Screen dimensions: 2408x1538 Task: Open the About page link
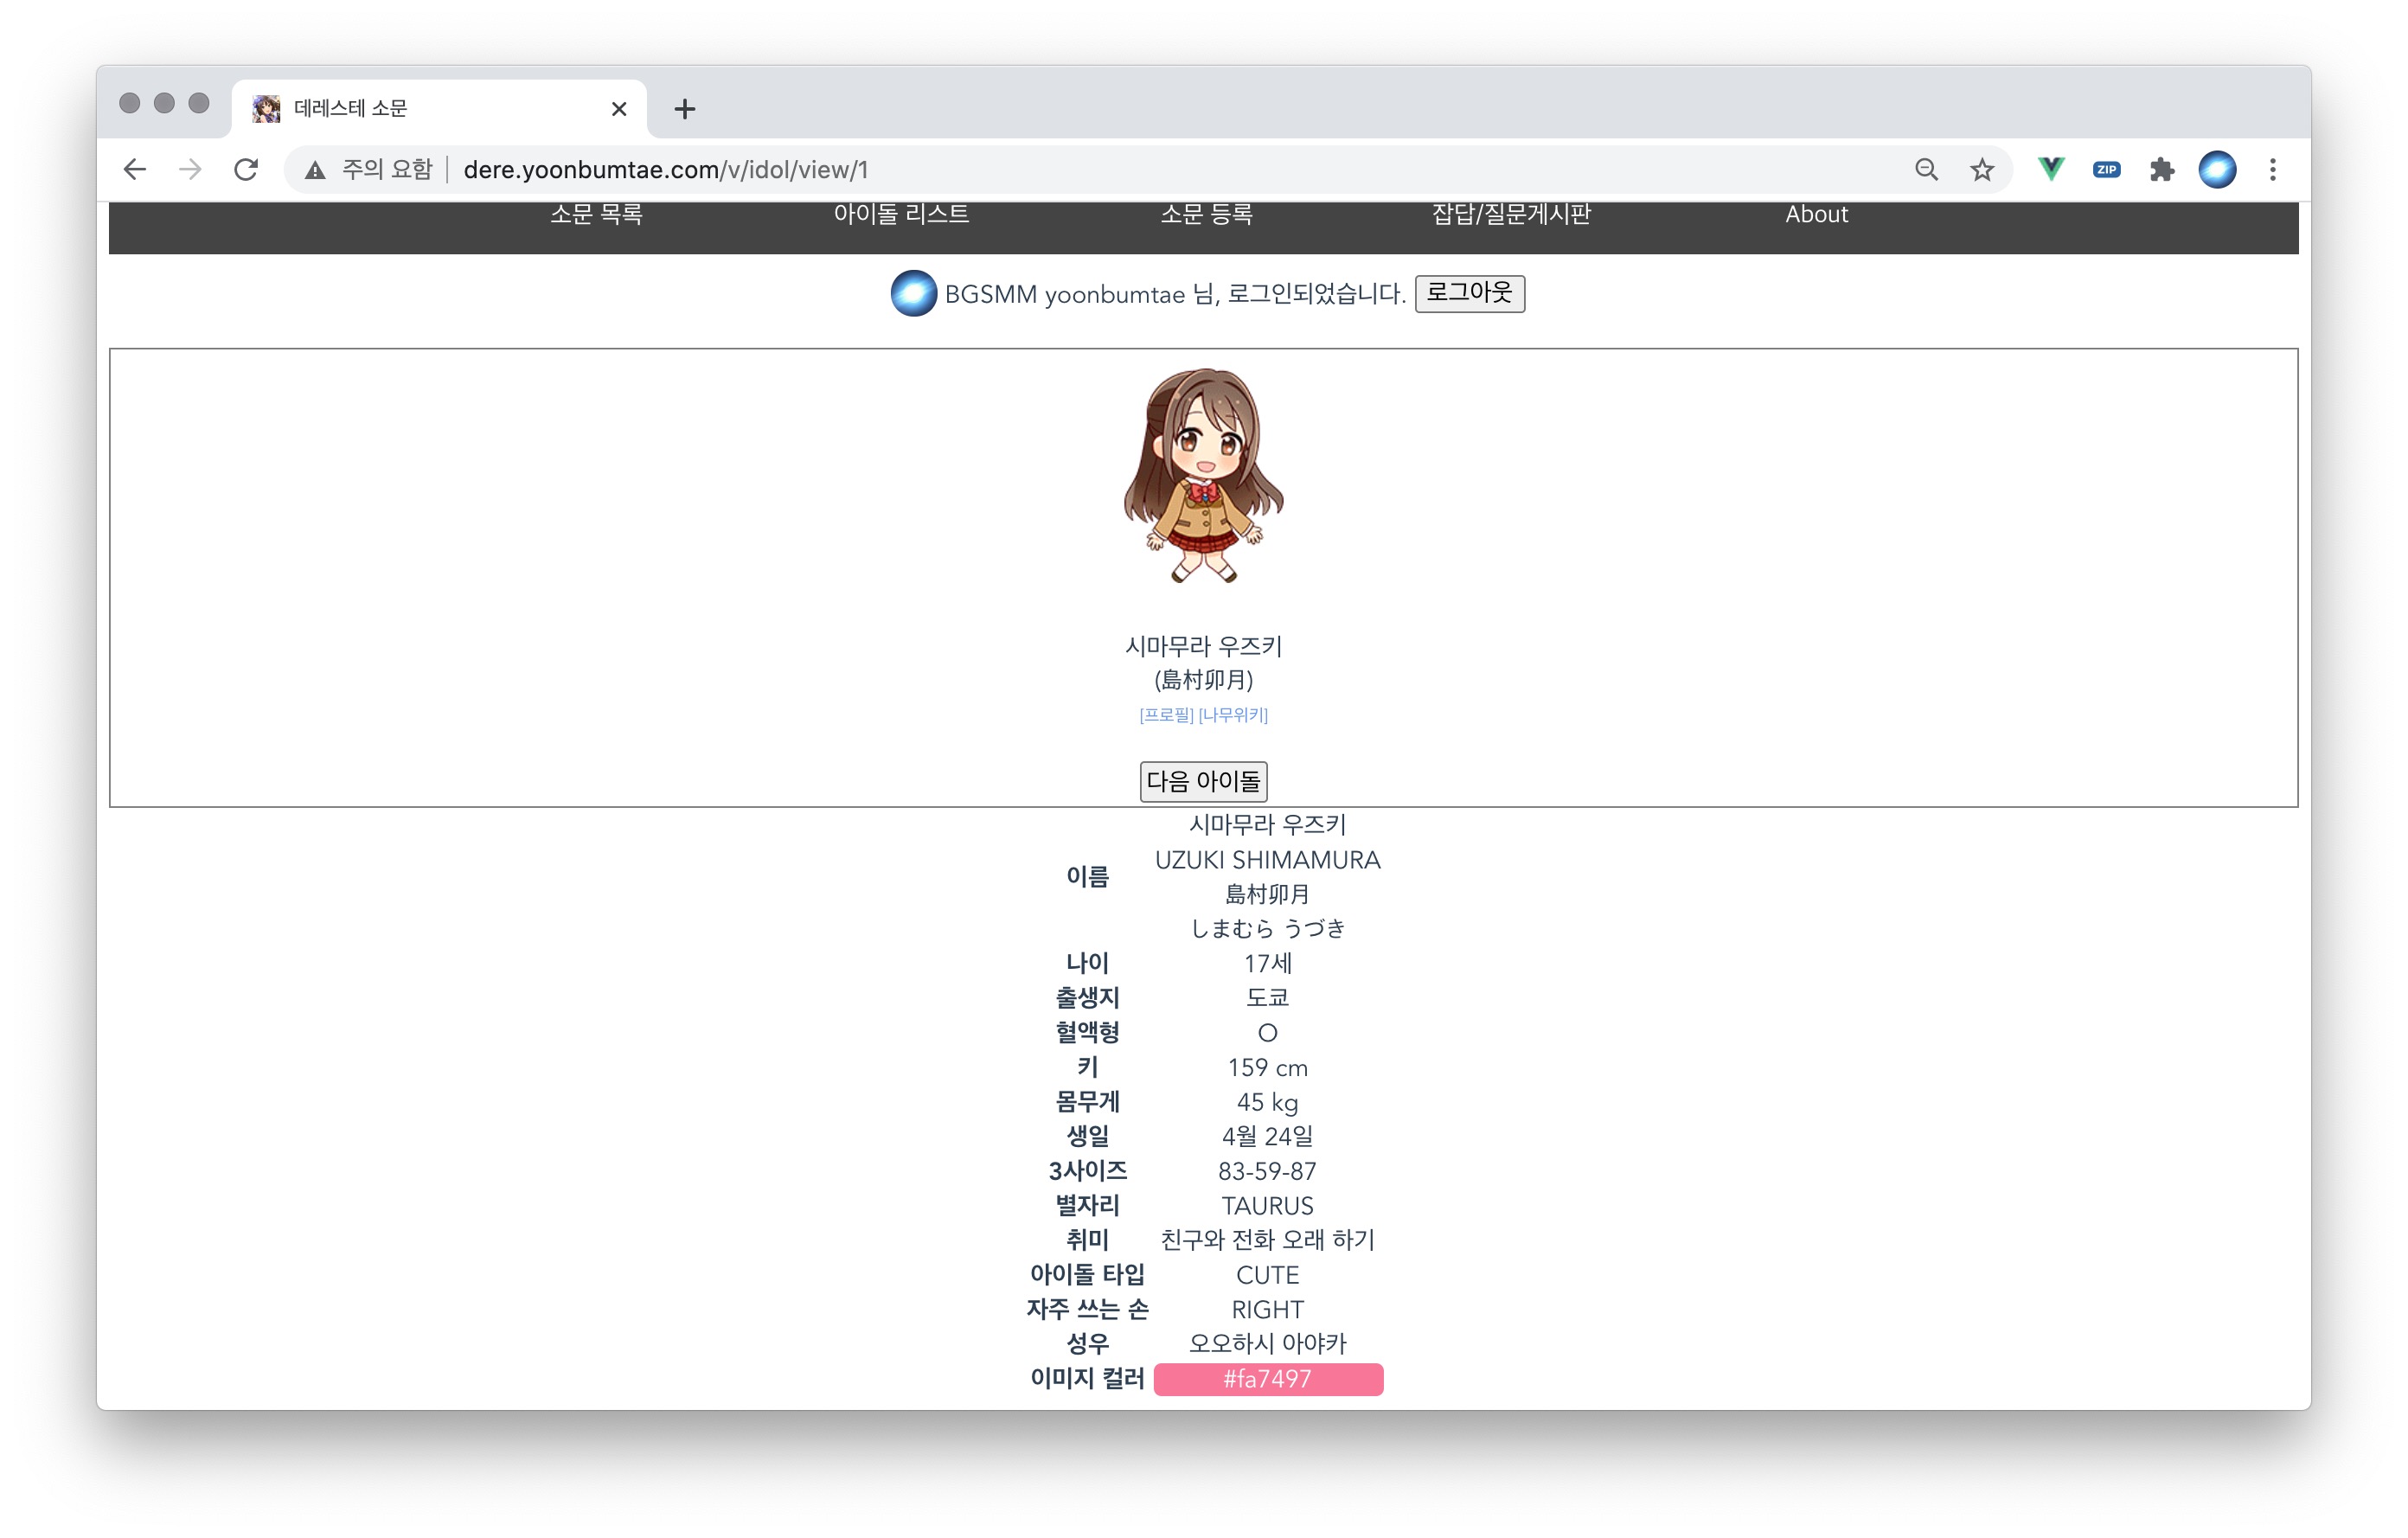click(1816, 214)
